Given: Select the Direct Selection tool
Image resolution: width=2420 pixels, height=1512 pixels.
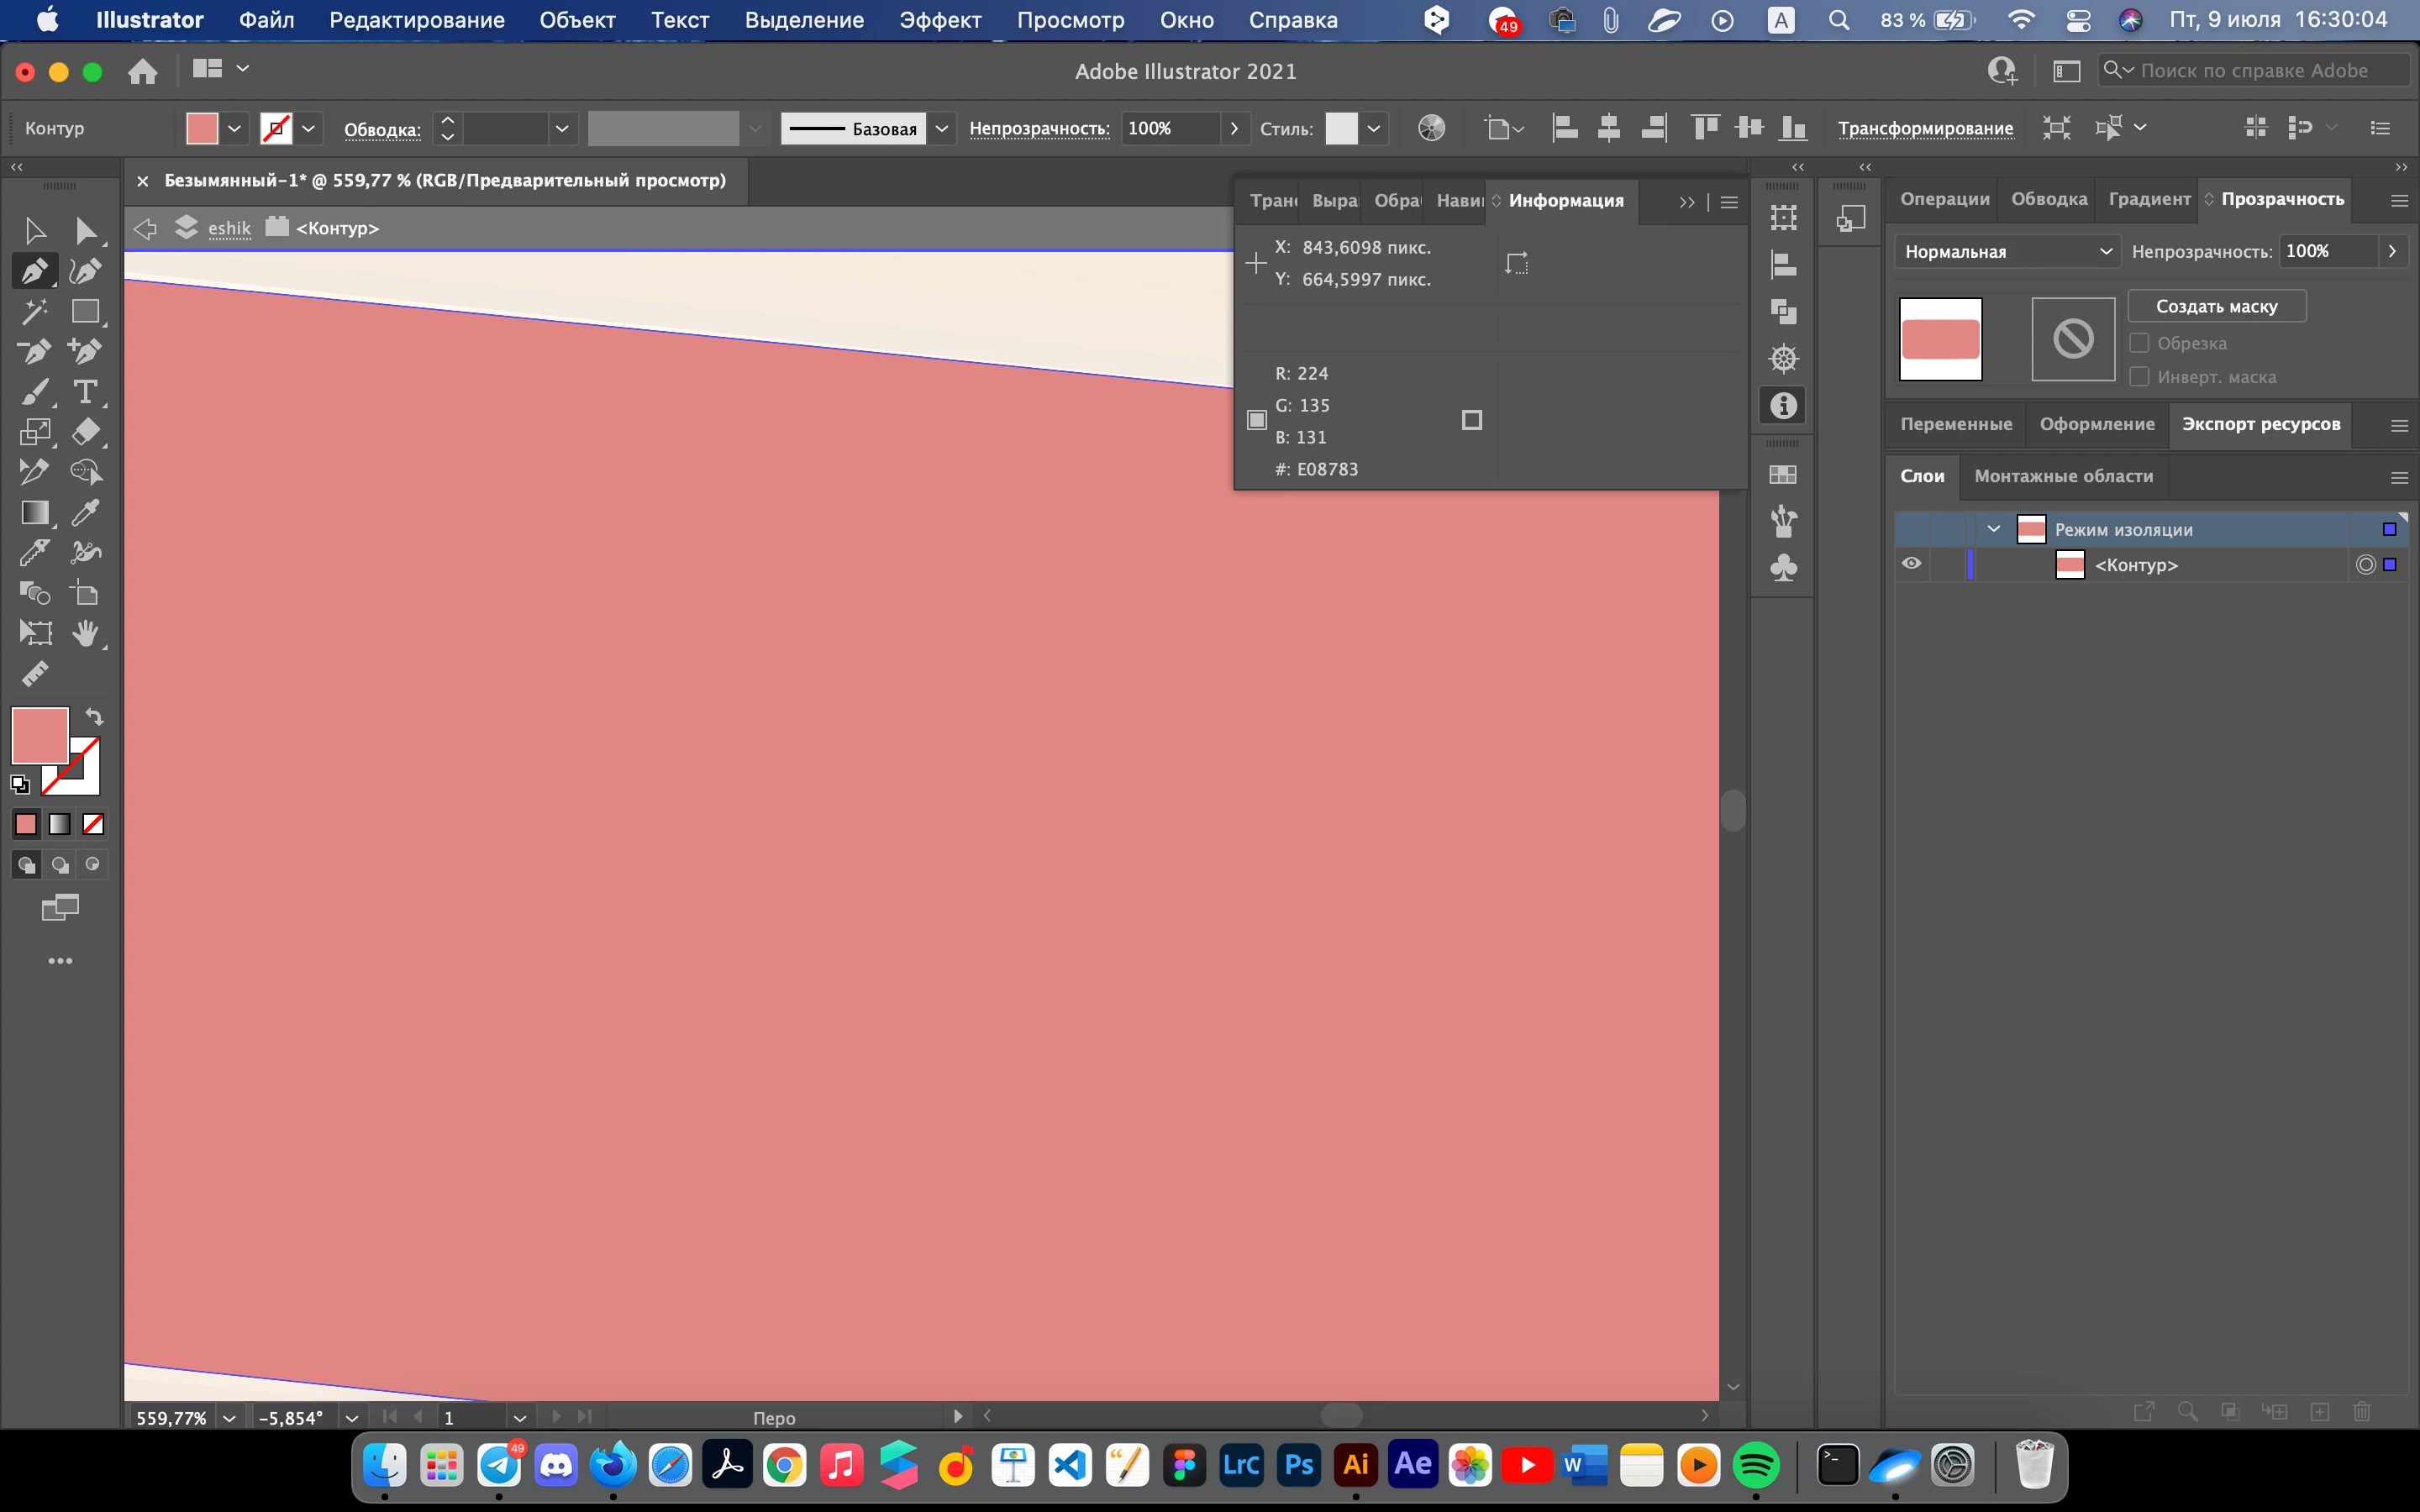Looking at the screenshot, I should pyautogui.click(x=86, y=231).
